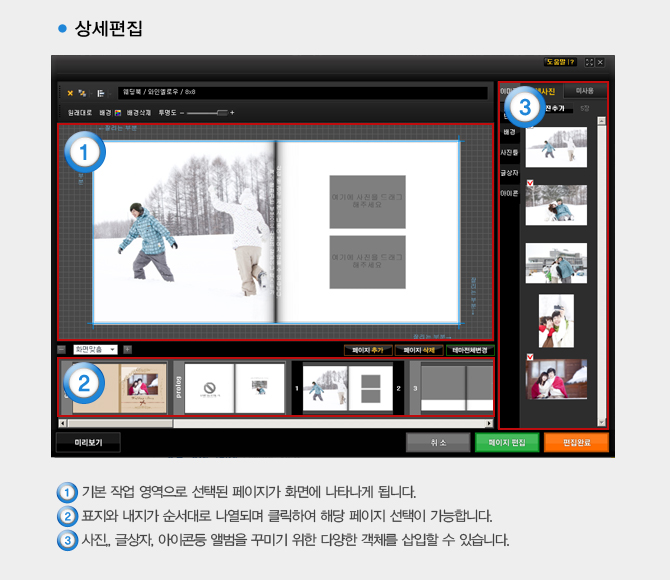The width and height of the screenshot is (670, 580).
Task: Select the cover page thumbnail in page strip
Action: click(116, 388)
